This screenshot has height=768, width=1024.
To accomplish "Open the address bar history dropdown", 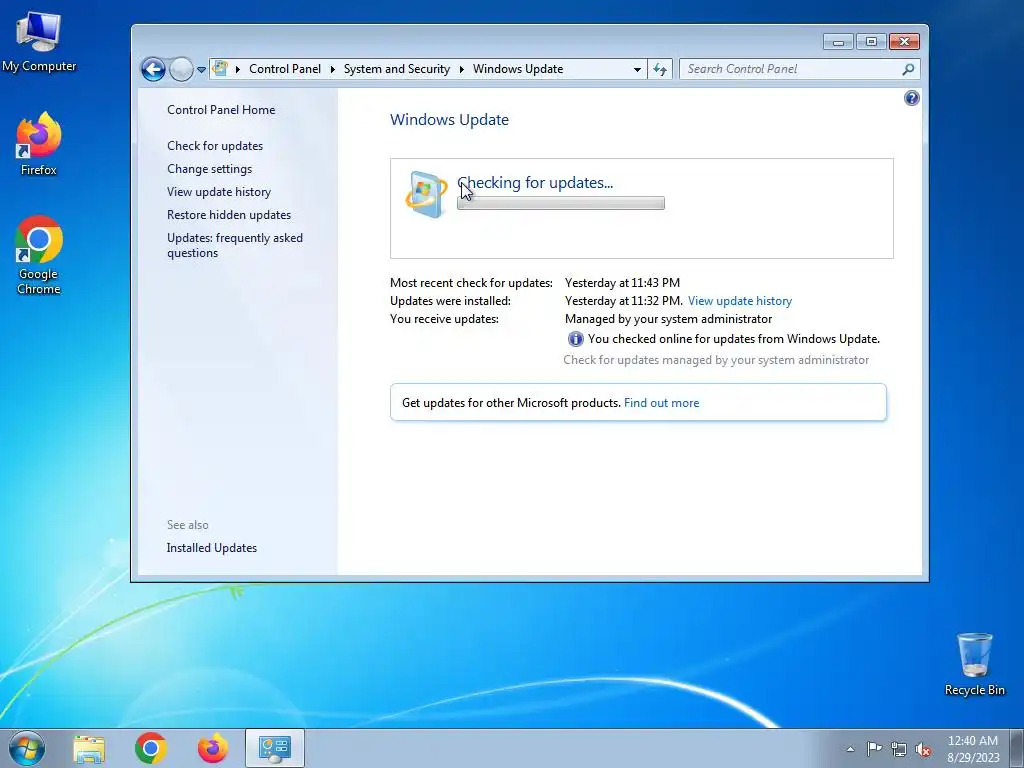I will coord(637,69).
